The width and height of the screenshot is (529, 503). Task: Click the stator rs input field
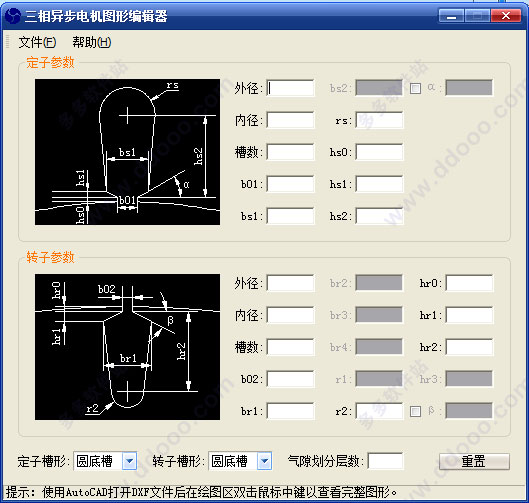[379, 120]
